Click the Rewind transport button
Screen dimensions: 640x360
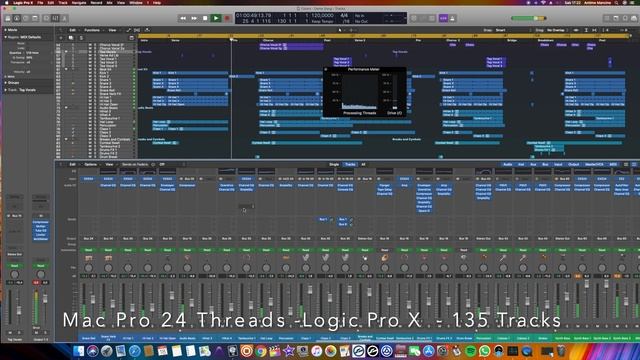pos(183,18)
